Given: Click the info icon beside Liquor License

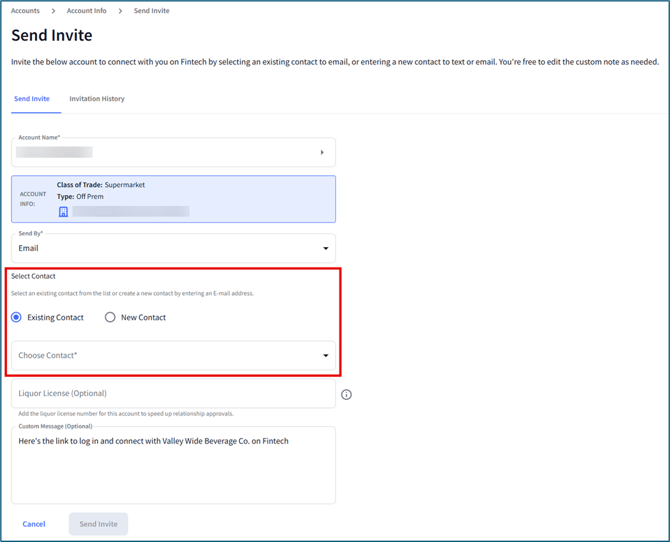Looking at the screenshot, I should tap(346, 394).
